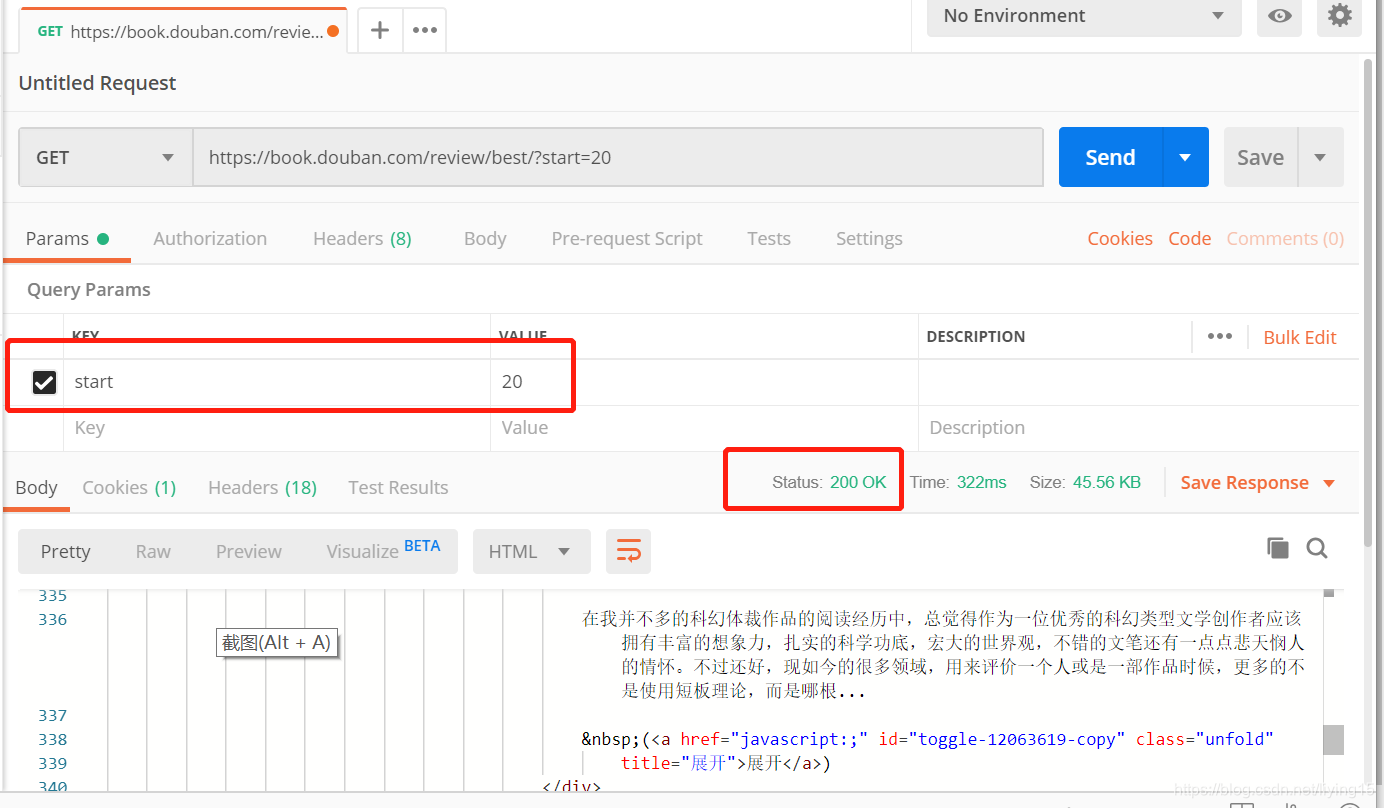This screenshot has height=808, width=1384.
Task: Click the empty Value placeholder field
Action: [x=704, y=428]
